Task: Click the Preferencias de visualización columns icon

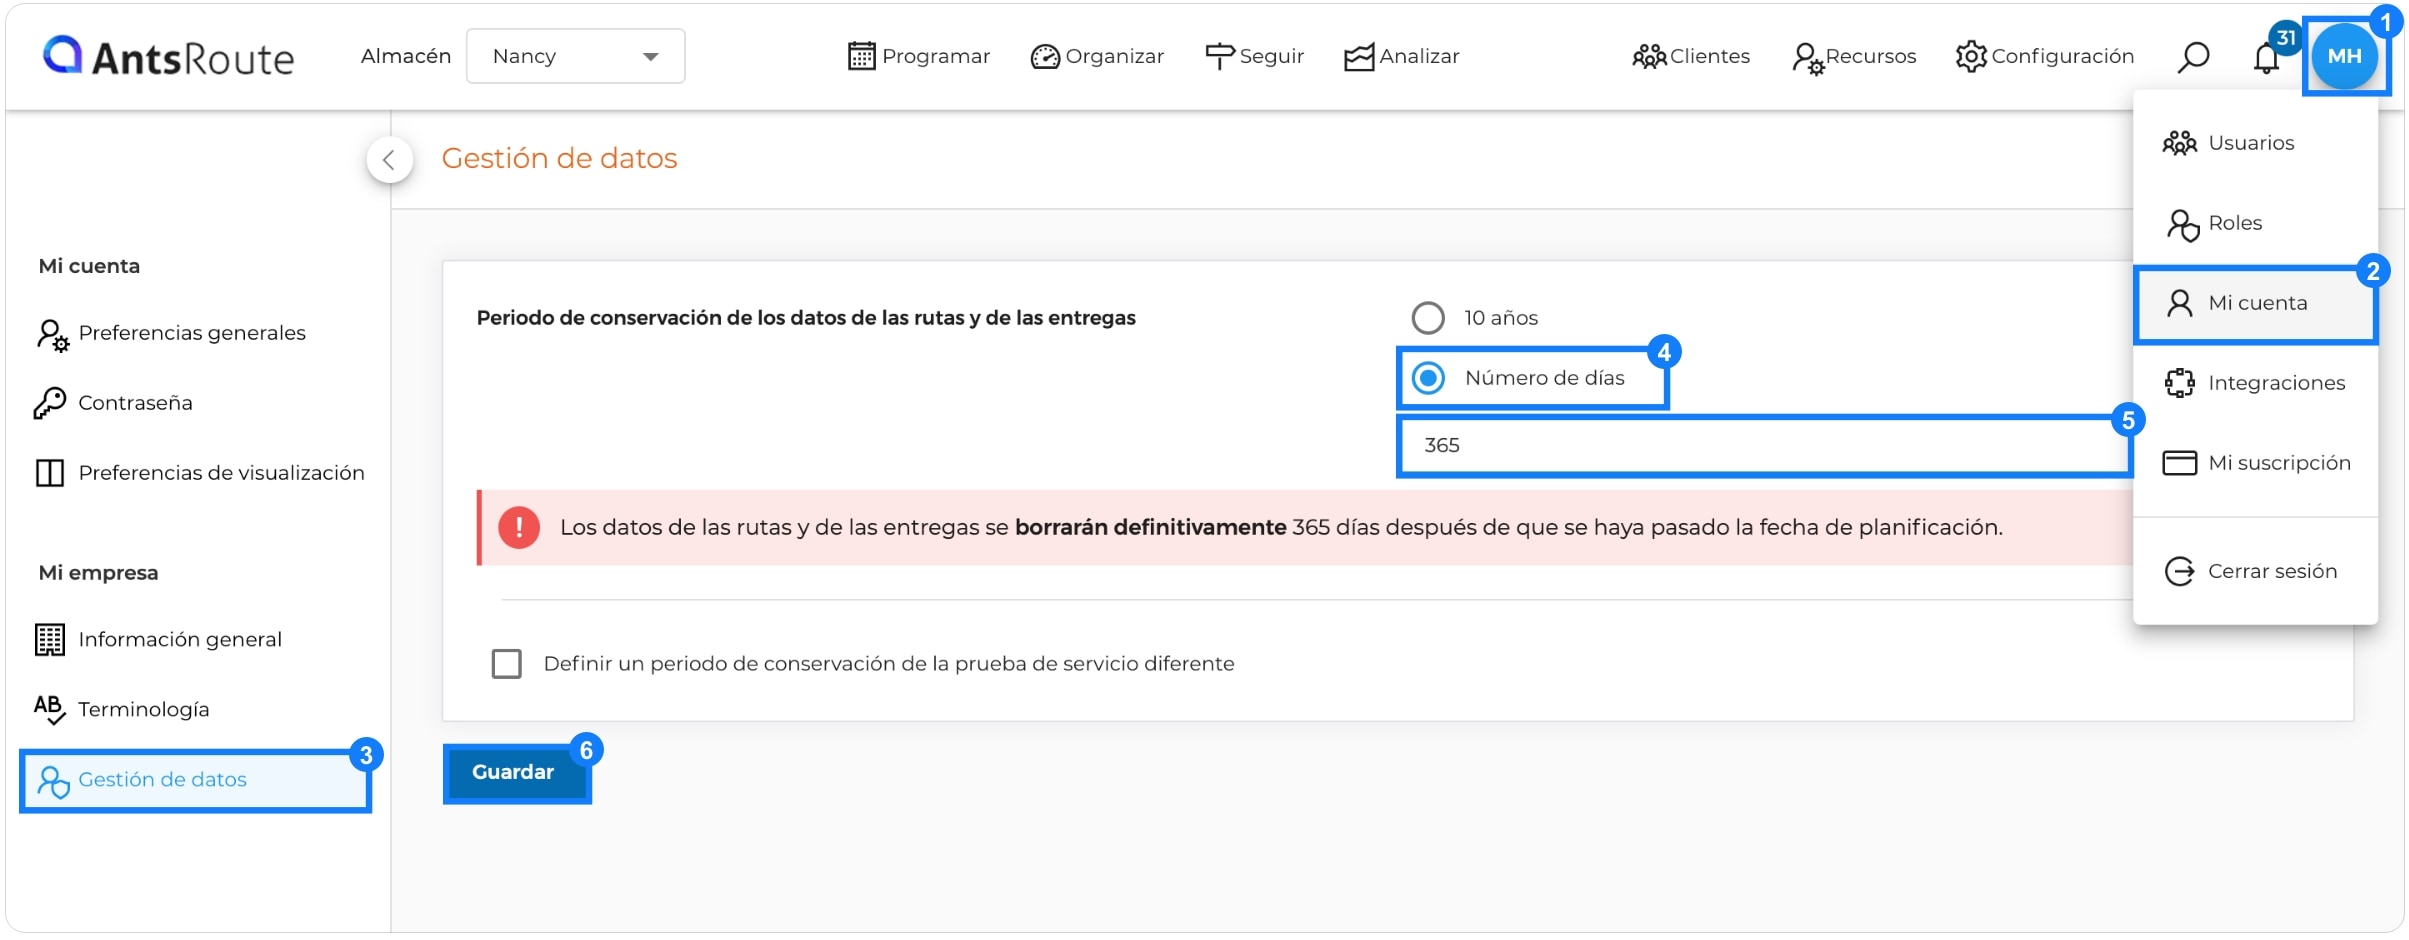Action: pyautogui.click(x=50, y=473)
